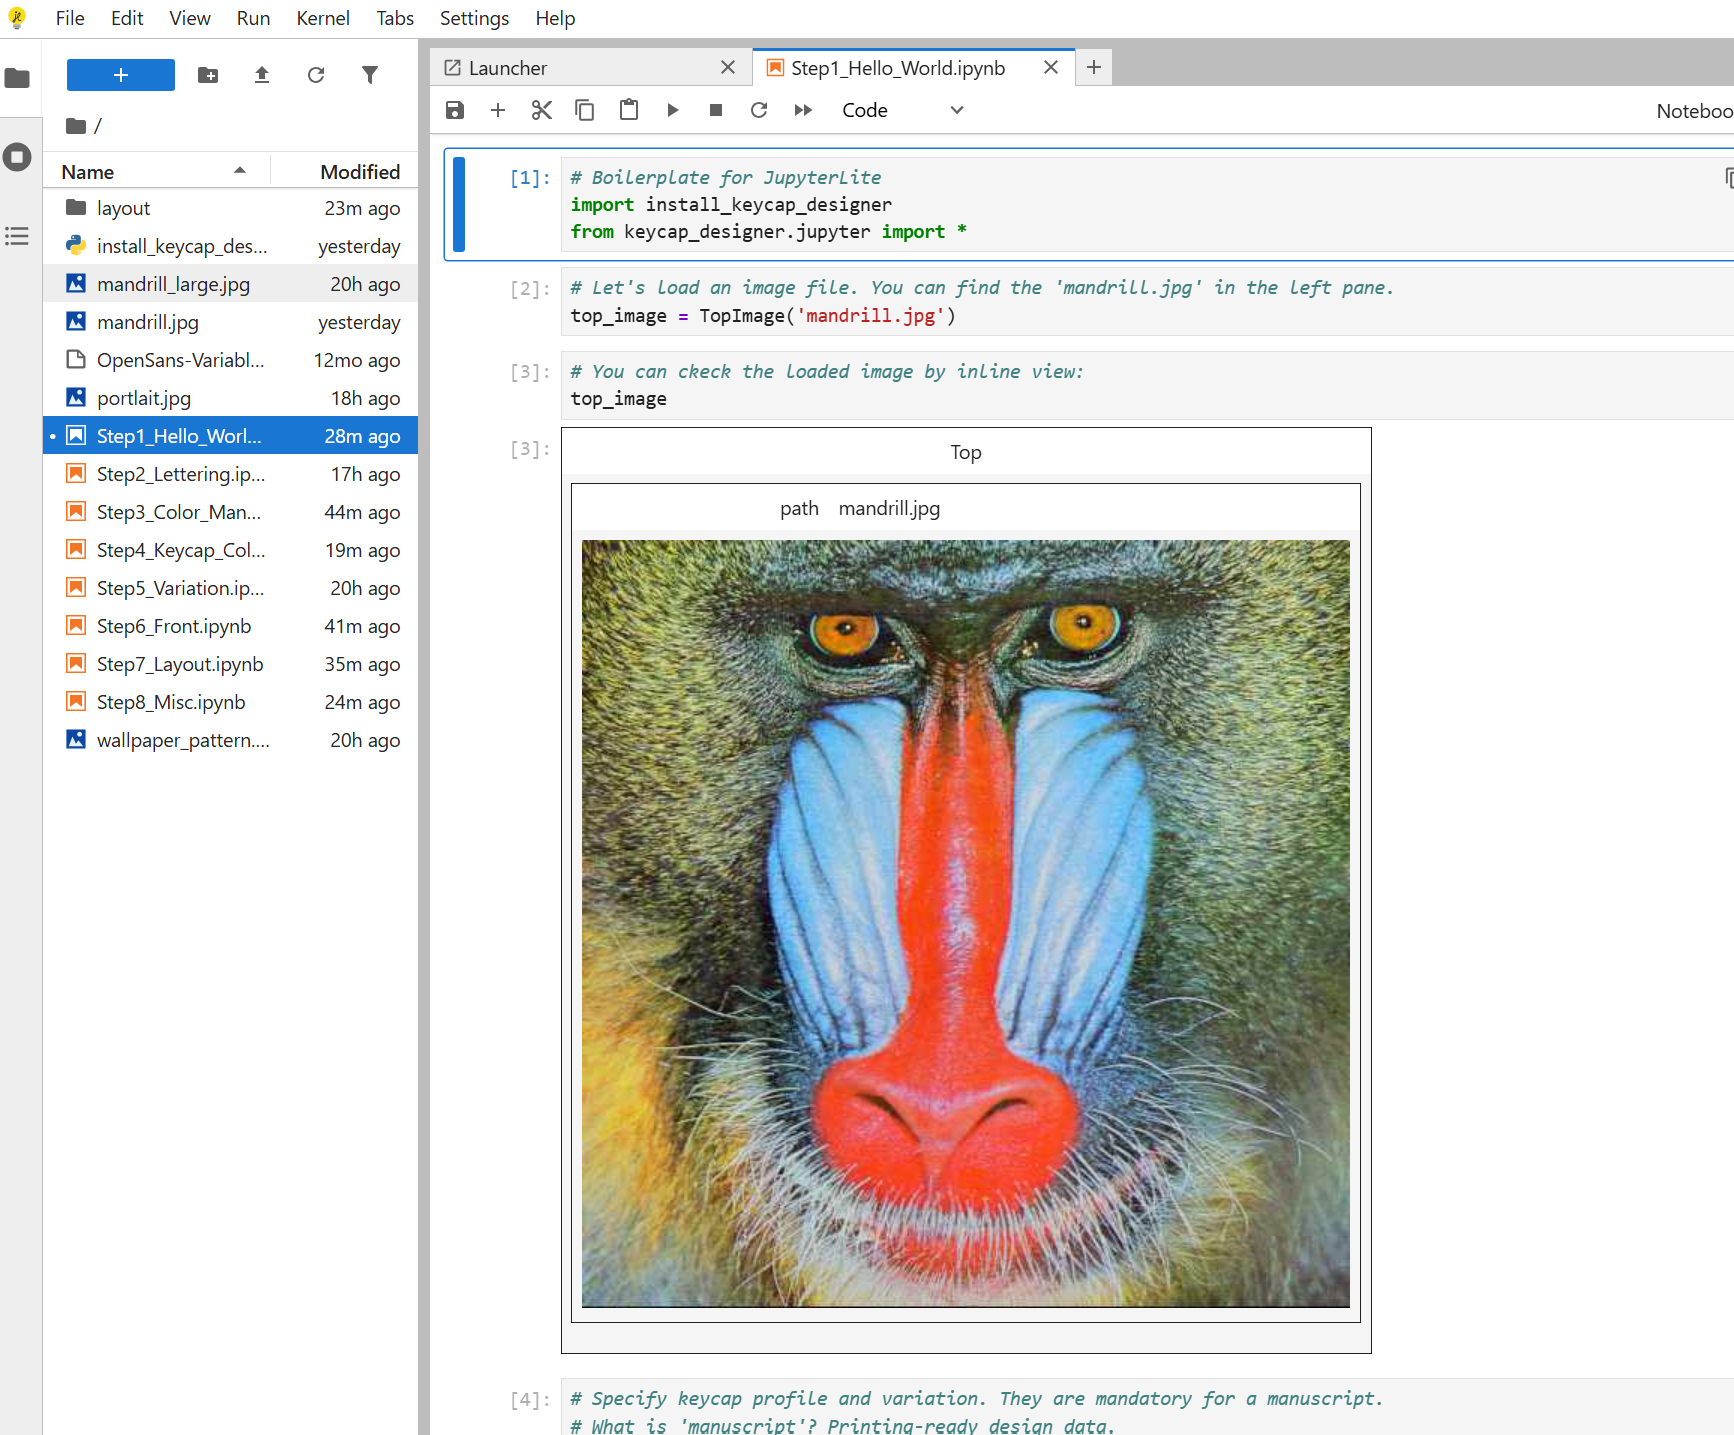Select Step8_Misc.ipynb notebook
The image size is (1734, 1435).
click(x=230, y=702)
